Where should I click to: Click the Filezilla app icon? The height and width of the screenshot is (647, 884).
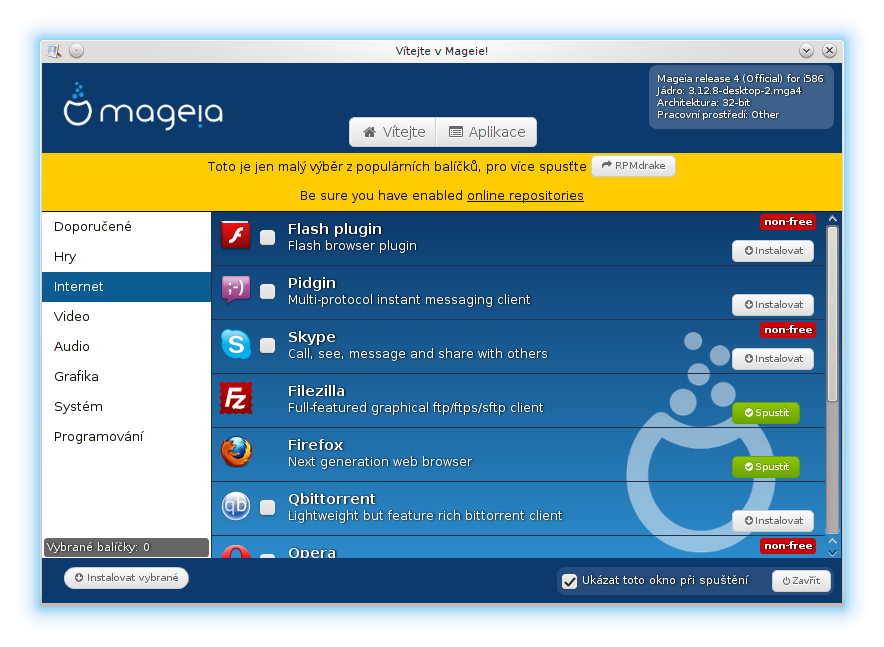(x=236, y=398)
